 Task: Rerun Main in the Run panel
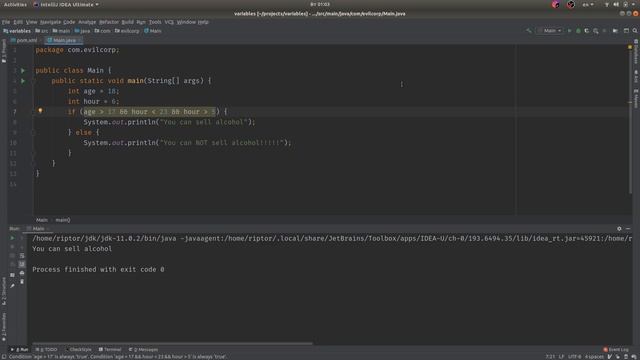[12, 238]
